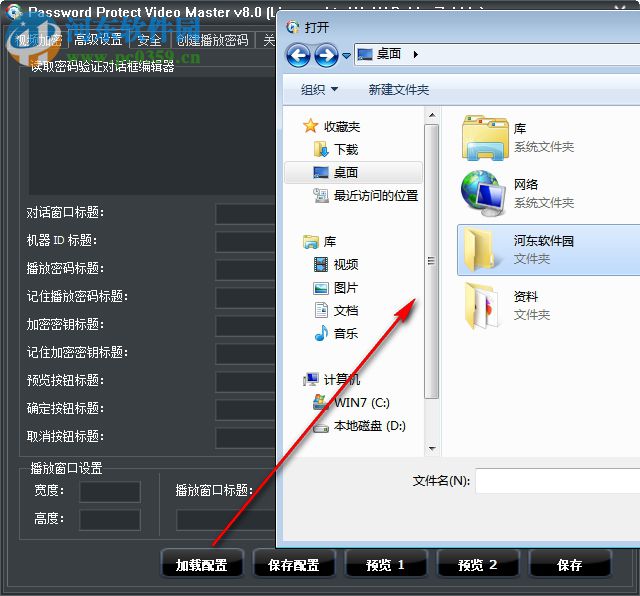Expand the 桌面 path arrow in the address bar

pos(416,54)
